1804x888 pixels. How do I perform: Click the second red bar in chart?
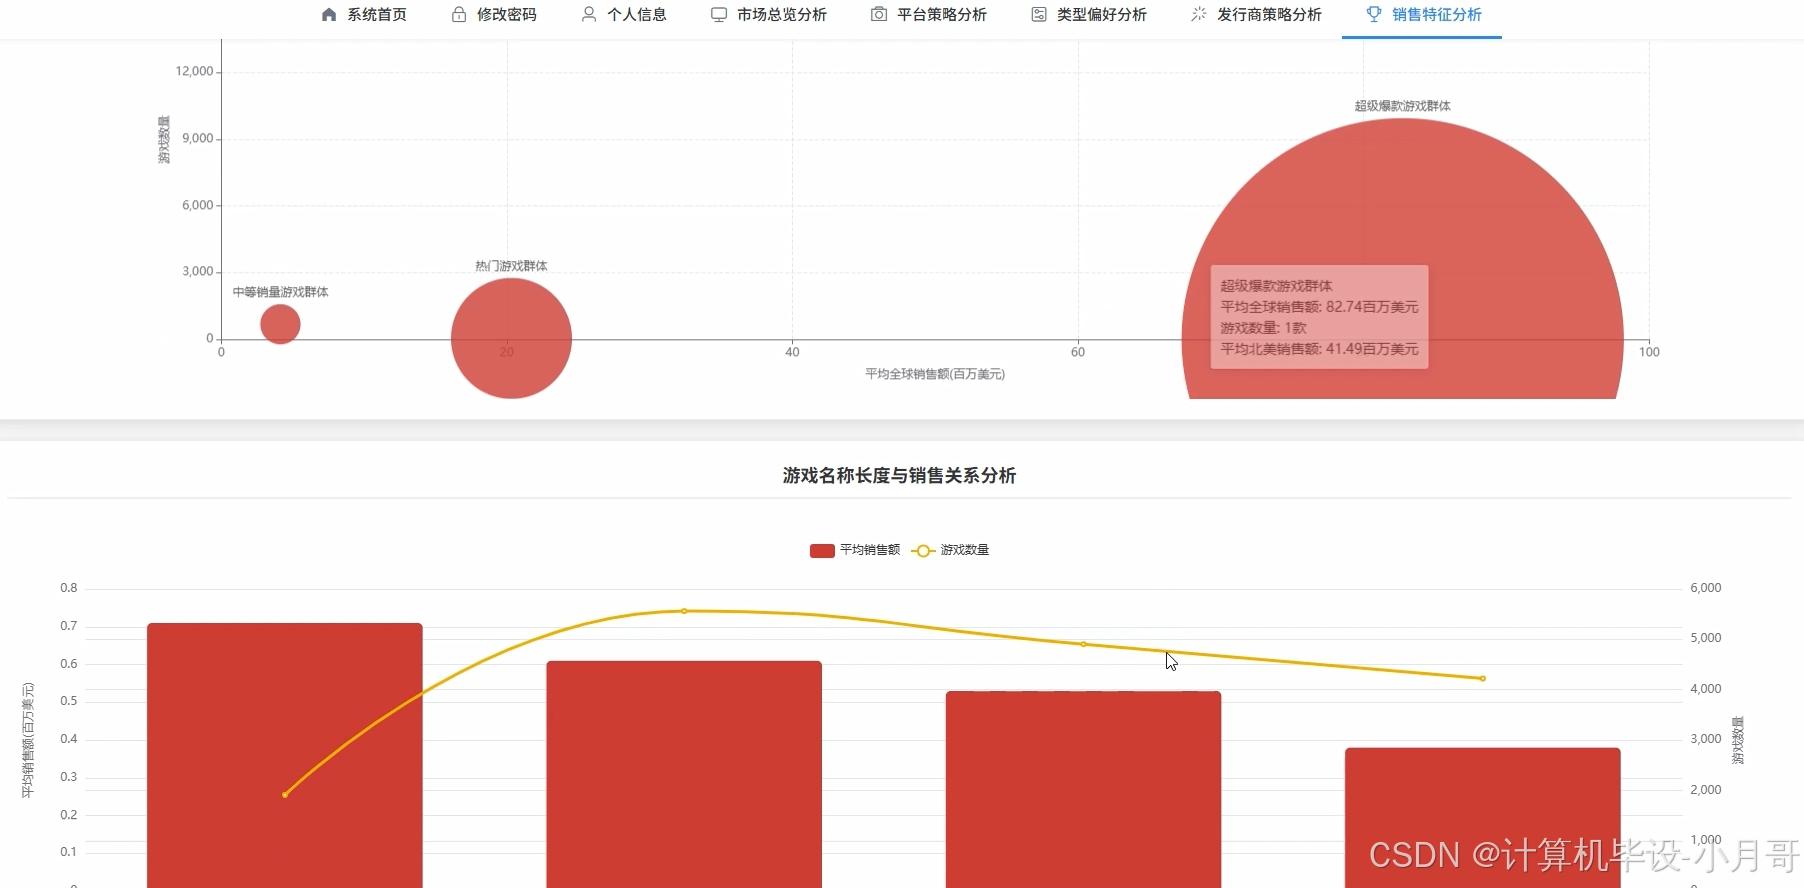pos(684,774)
